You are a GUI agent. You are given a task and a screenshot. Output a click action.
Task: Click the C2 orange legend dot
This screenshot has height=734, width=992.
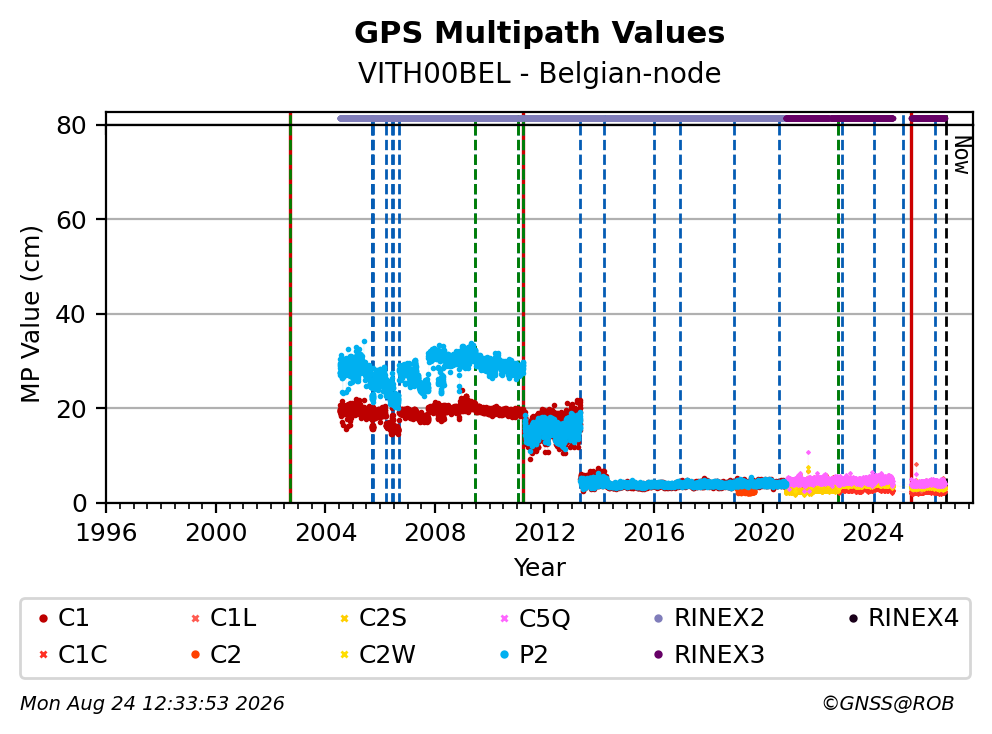(195, 654)
